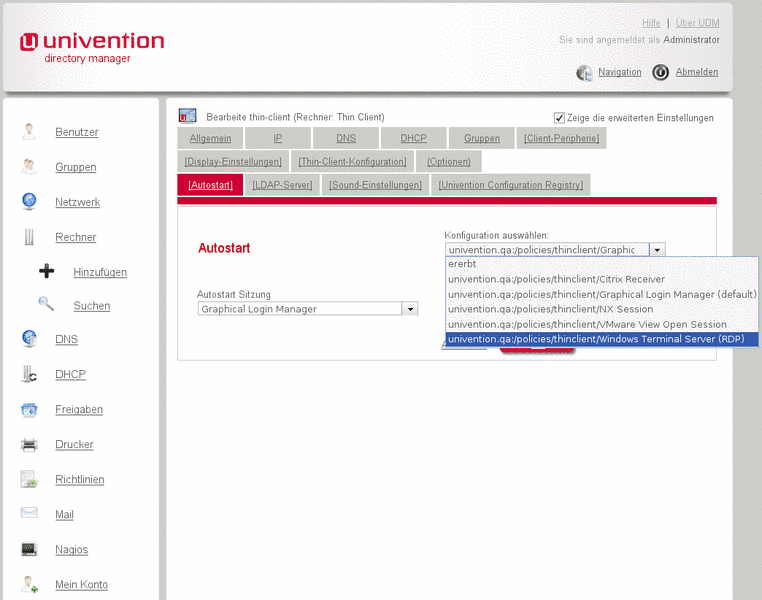Choose the Citrix Receiver policy option
The image size is (762, 600).
(x=556, y=279)
